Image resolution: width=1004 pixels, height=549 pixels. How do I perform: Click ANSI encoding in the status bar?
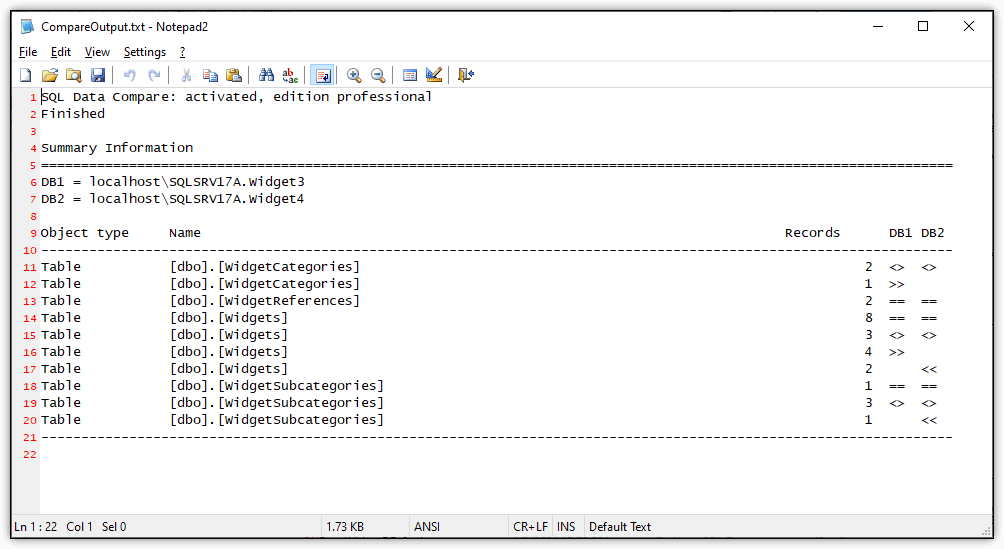(x=426, y=527)
